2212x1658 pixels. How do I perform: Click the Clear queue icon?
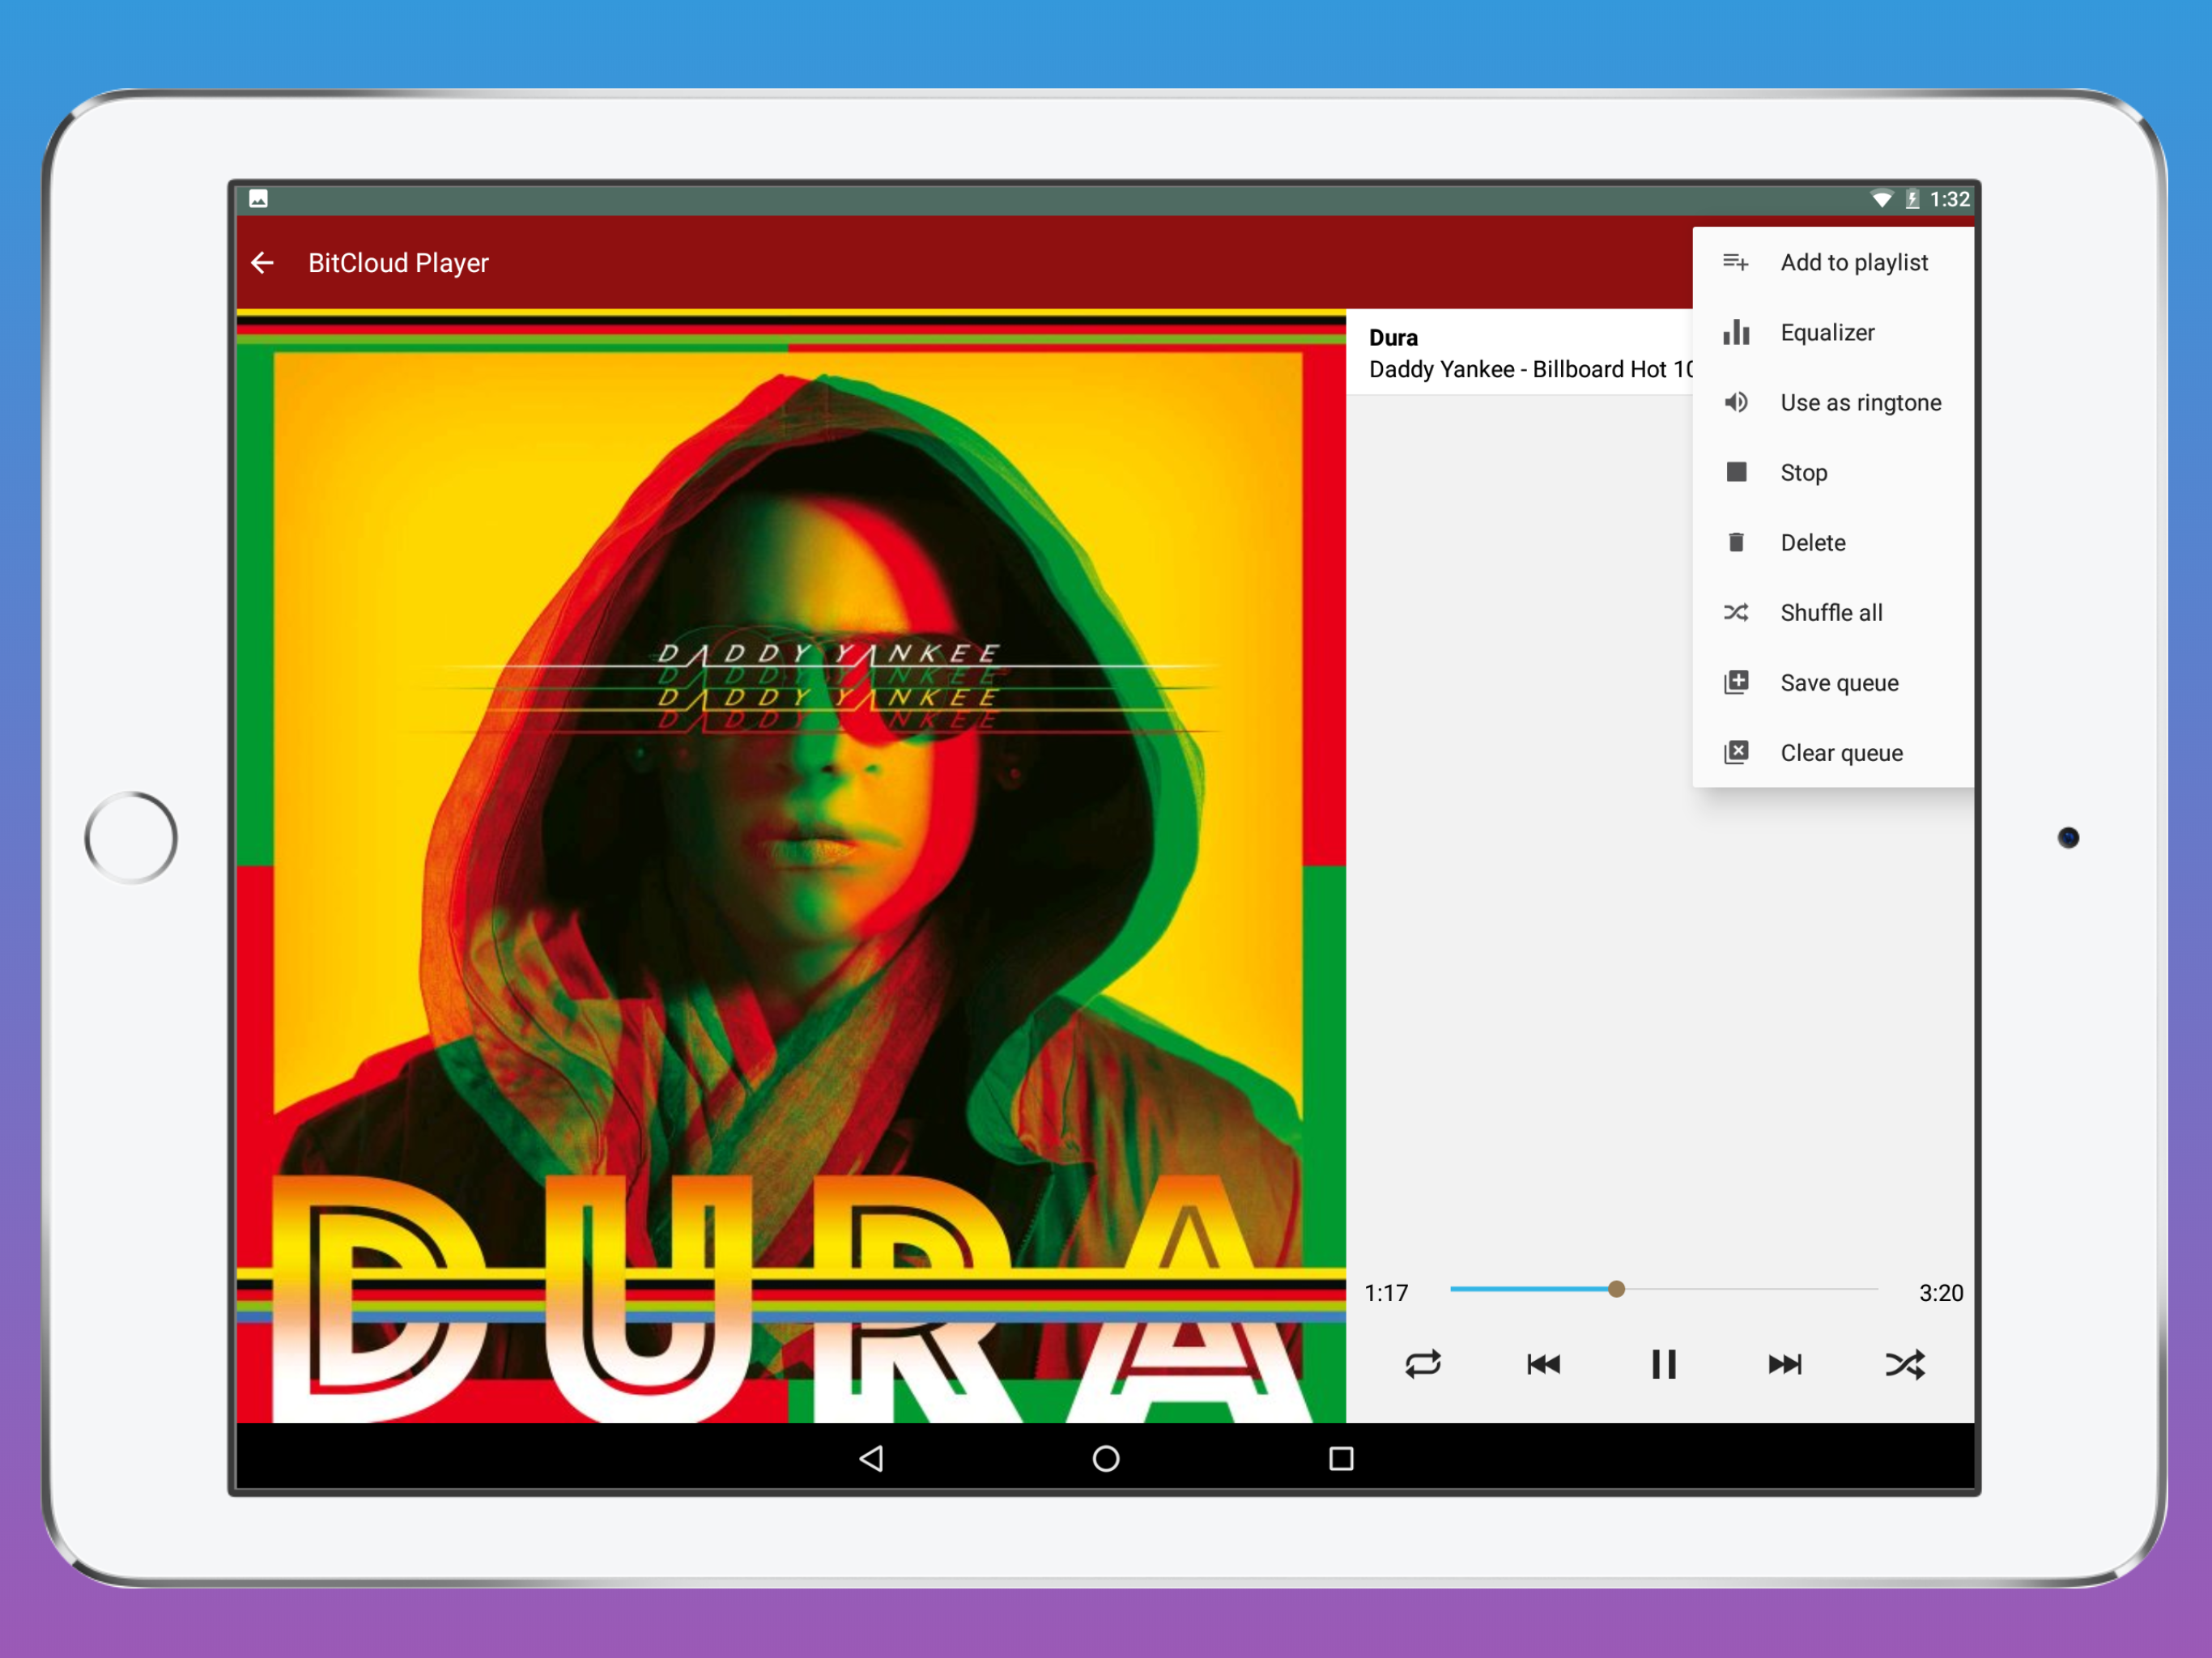(1736, 752)
